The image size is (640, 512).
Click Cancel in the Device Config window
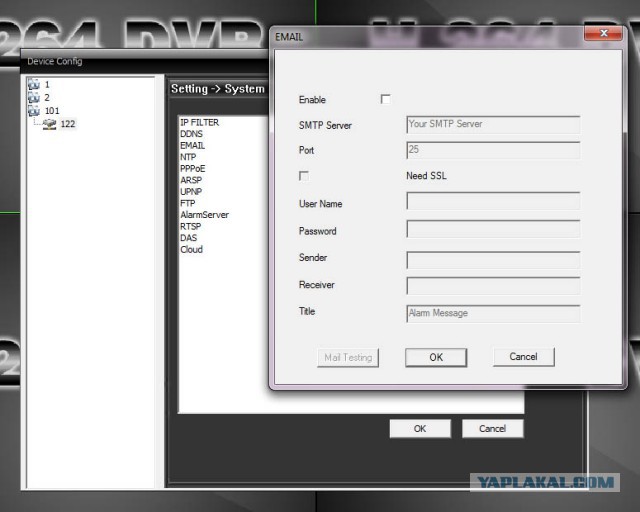(493, 429)
